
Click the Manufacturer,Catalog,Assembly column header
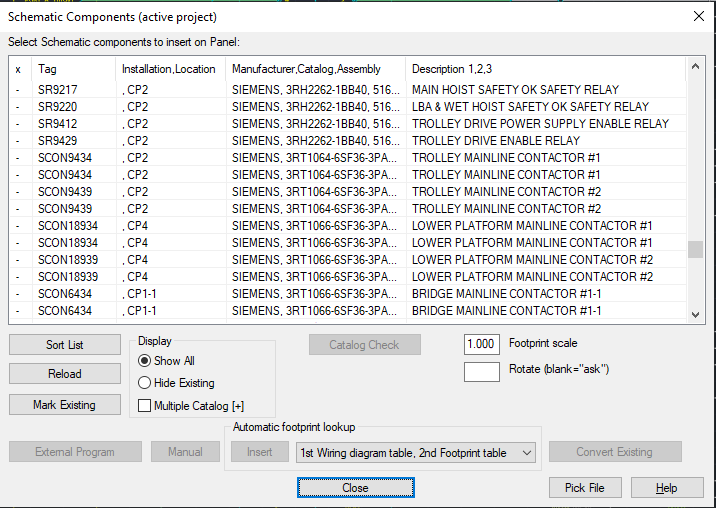pos(306,69)
